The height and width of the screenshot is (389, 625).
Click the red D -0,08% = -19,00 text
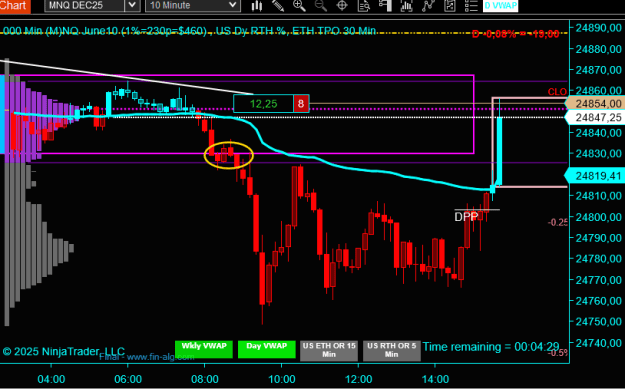point(516,34)
